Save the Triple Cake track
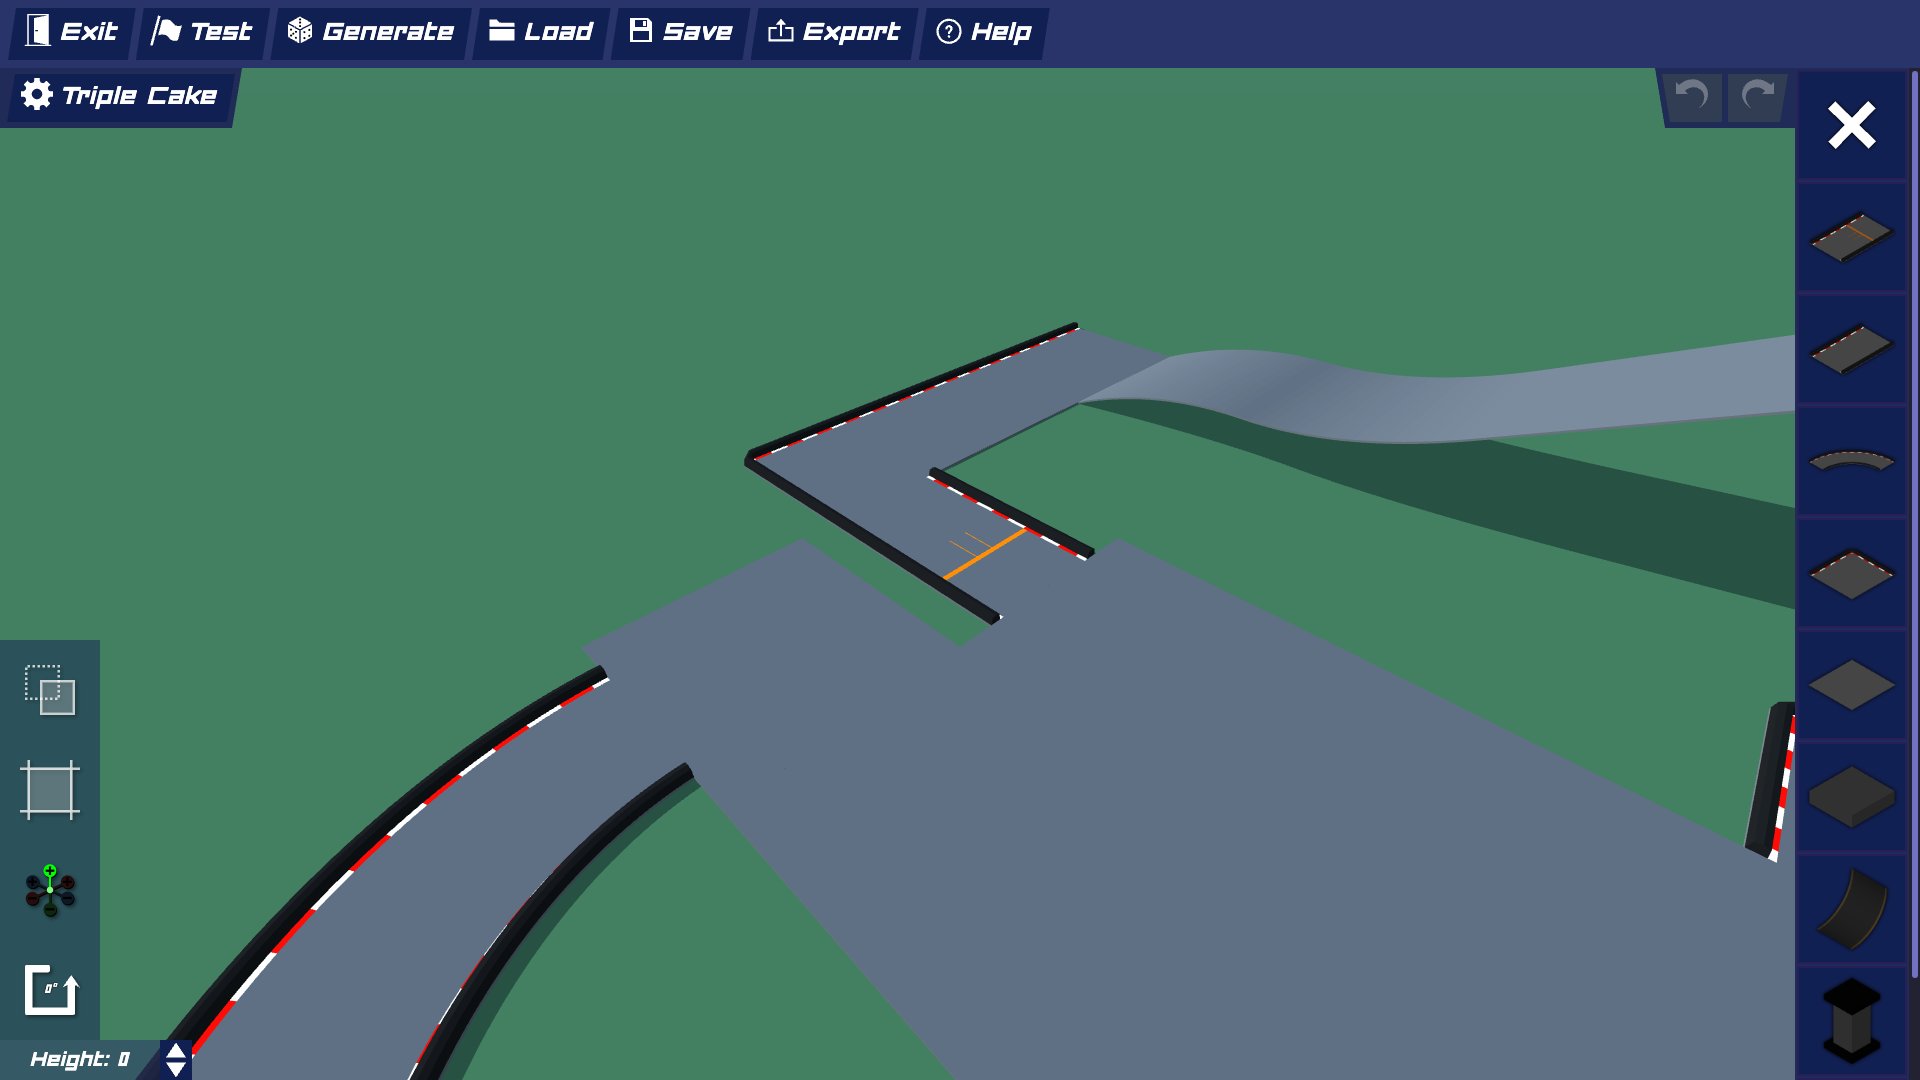1920x1080 pixels. pos(679,31)
